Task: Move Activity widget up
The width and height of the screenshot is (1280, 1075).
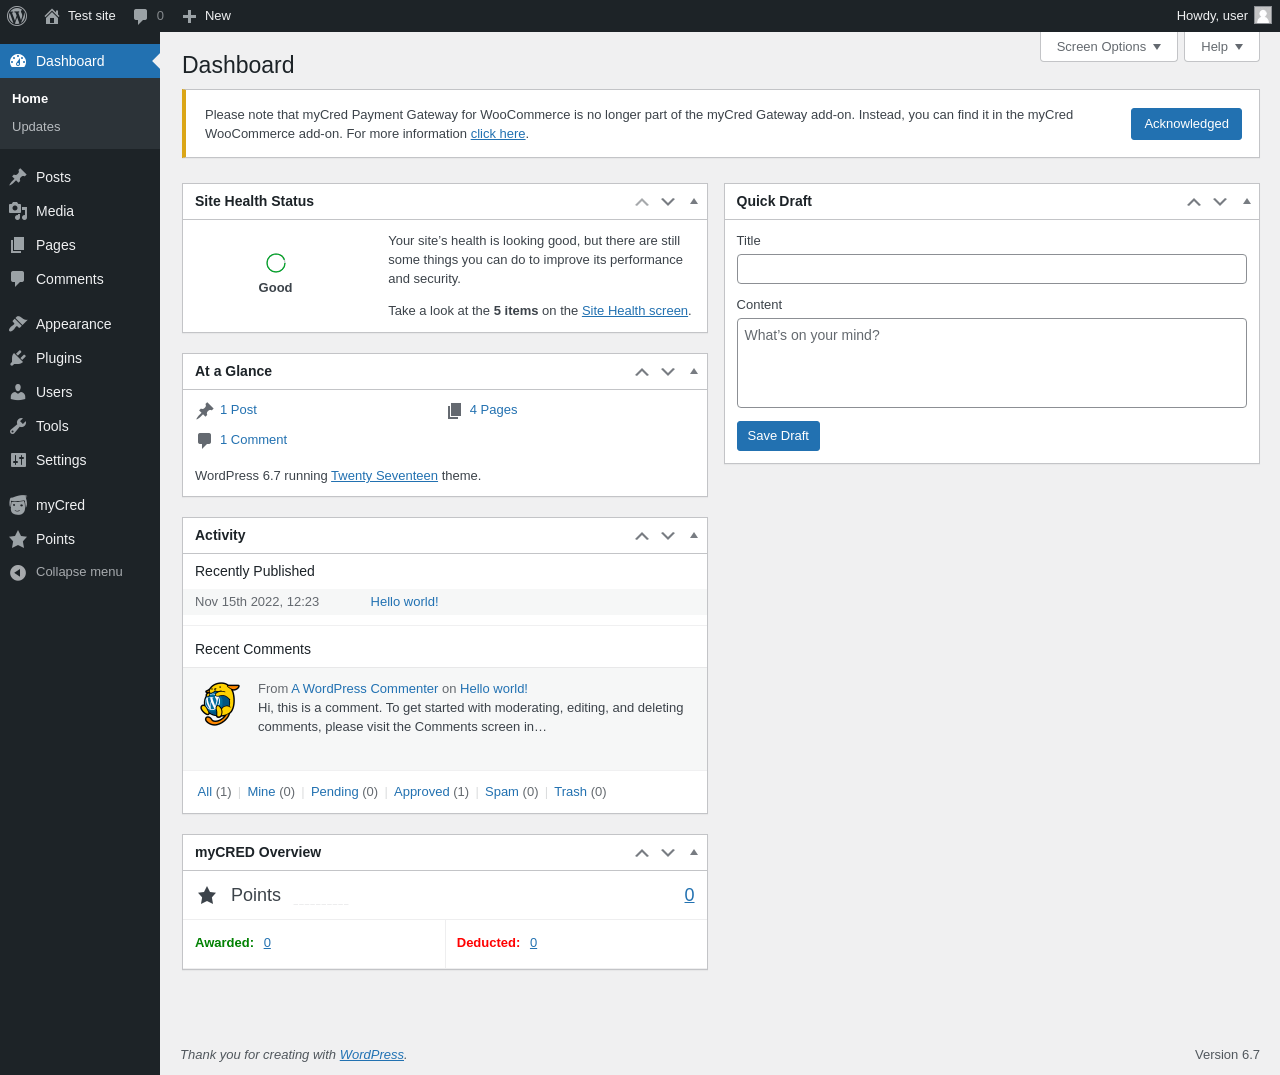Action: tap(642, 536)
